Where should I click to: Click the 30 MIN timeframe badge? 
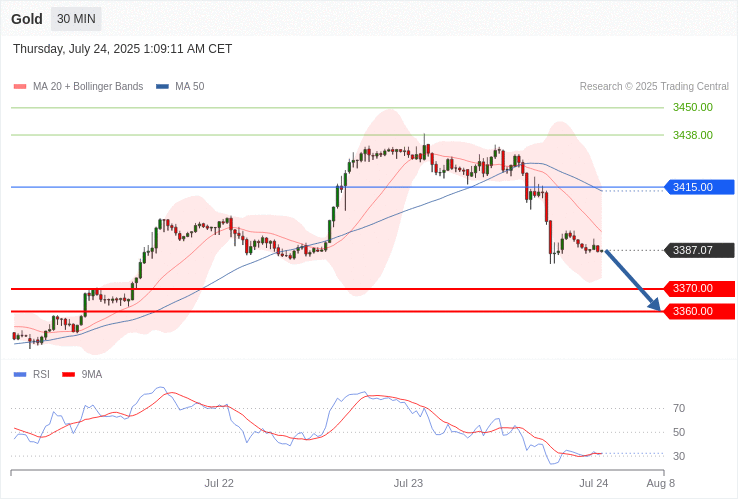(x=76, y=19)
